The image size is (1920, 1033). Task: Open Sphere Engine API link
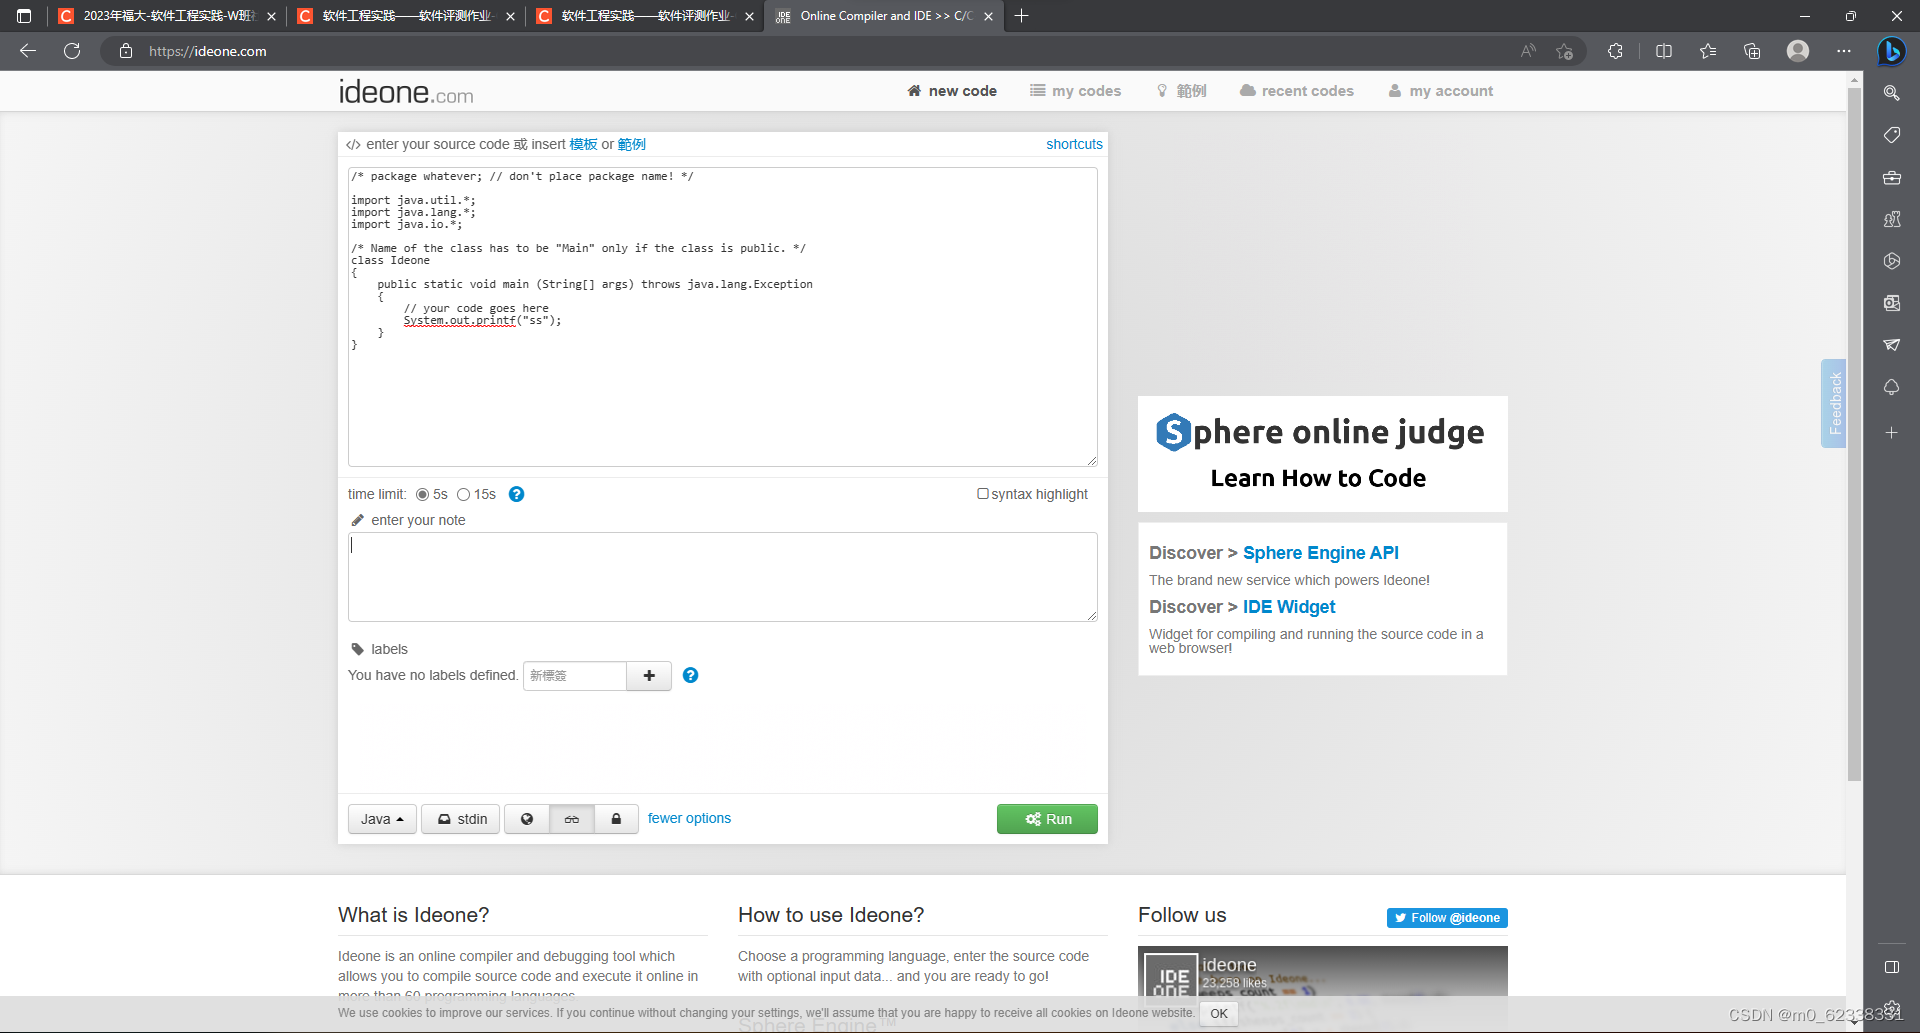point(1320,553)
